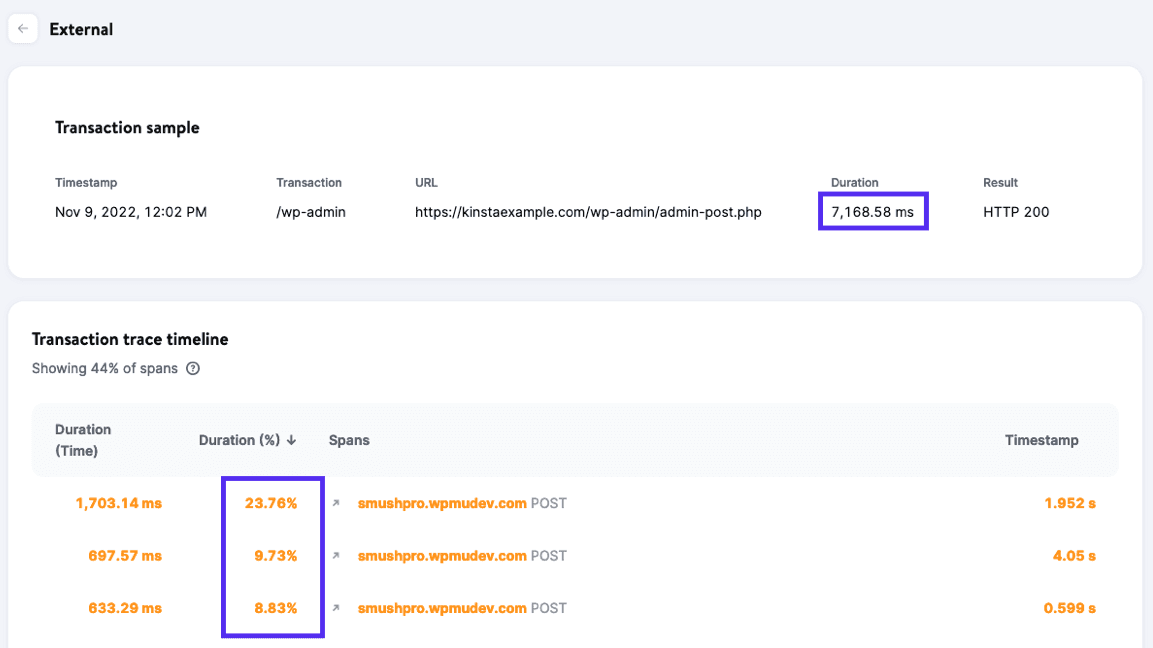Click the external link arrow on the second POST span

click(x=335, y=555)
